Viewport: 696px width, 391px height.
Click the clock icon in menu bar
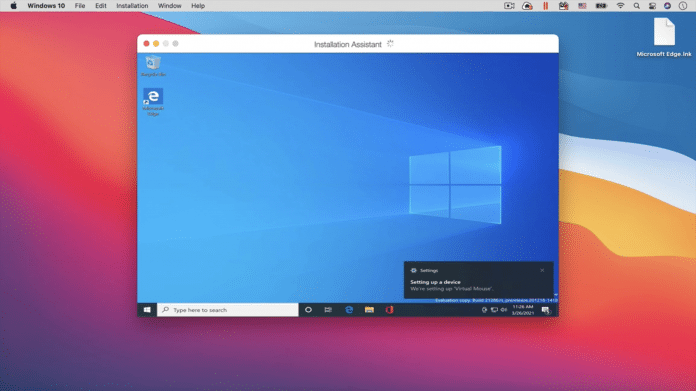pos(683,6)
